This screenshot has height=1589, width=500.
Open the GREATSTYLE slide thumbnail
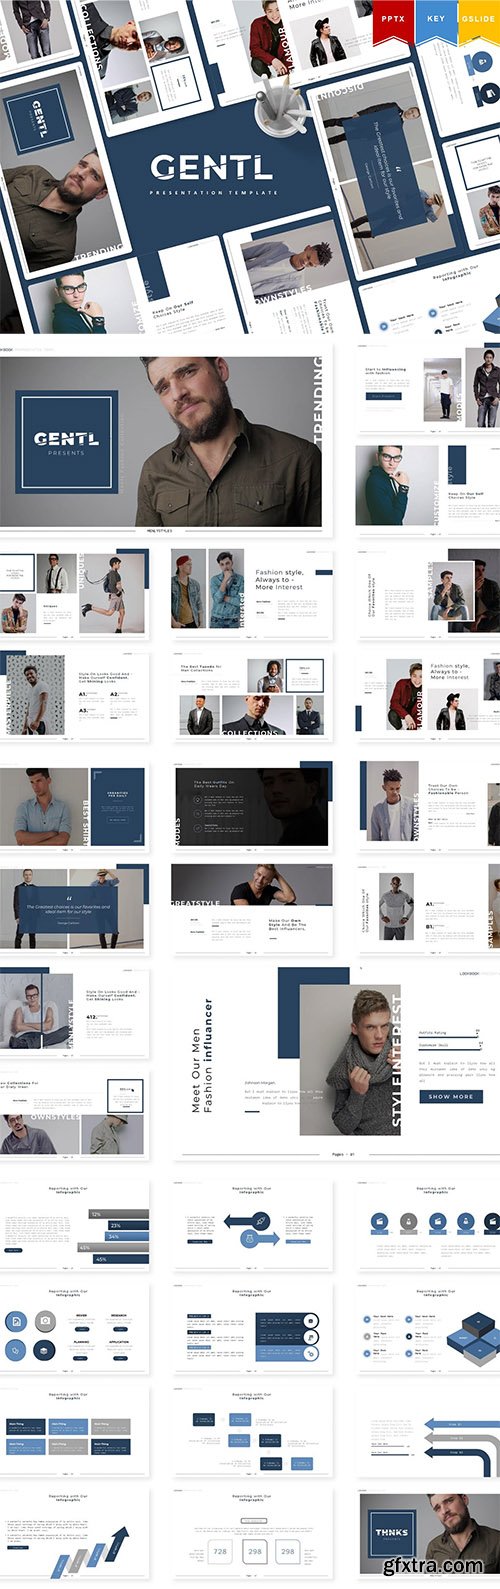pyautogui.click(x=251, y=909)
